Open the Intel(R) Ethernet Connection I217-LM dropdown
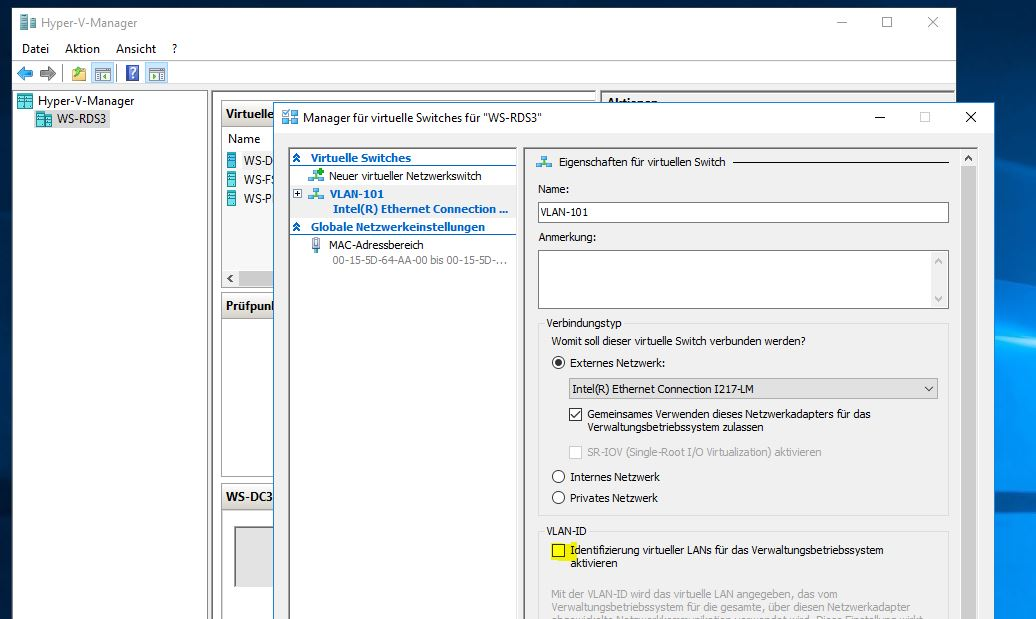 [x=753, y=389]
